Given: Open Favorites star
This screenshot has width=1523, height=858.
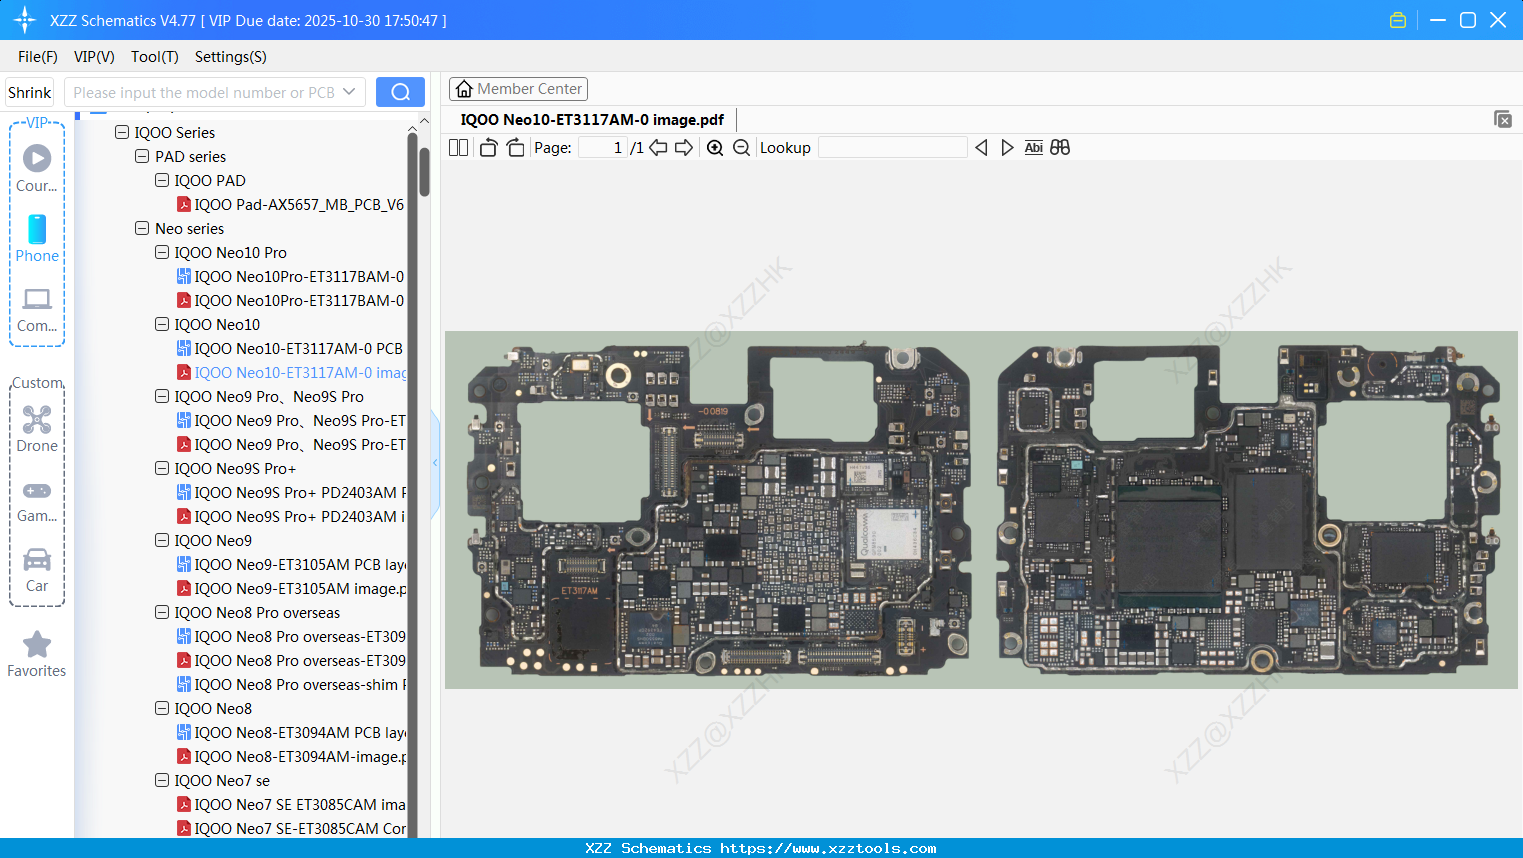Looking at the screenshot, I should [37, 655].
